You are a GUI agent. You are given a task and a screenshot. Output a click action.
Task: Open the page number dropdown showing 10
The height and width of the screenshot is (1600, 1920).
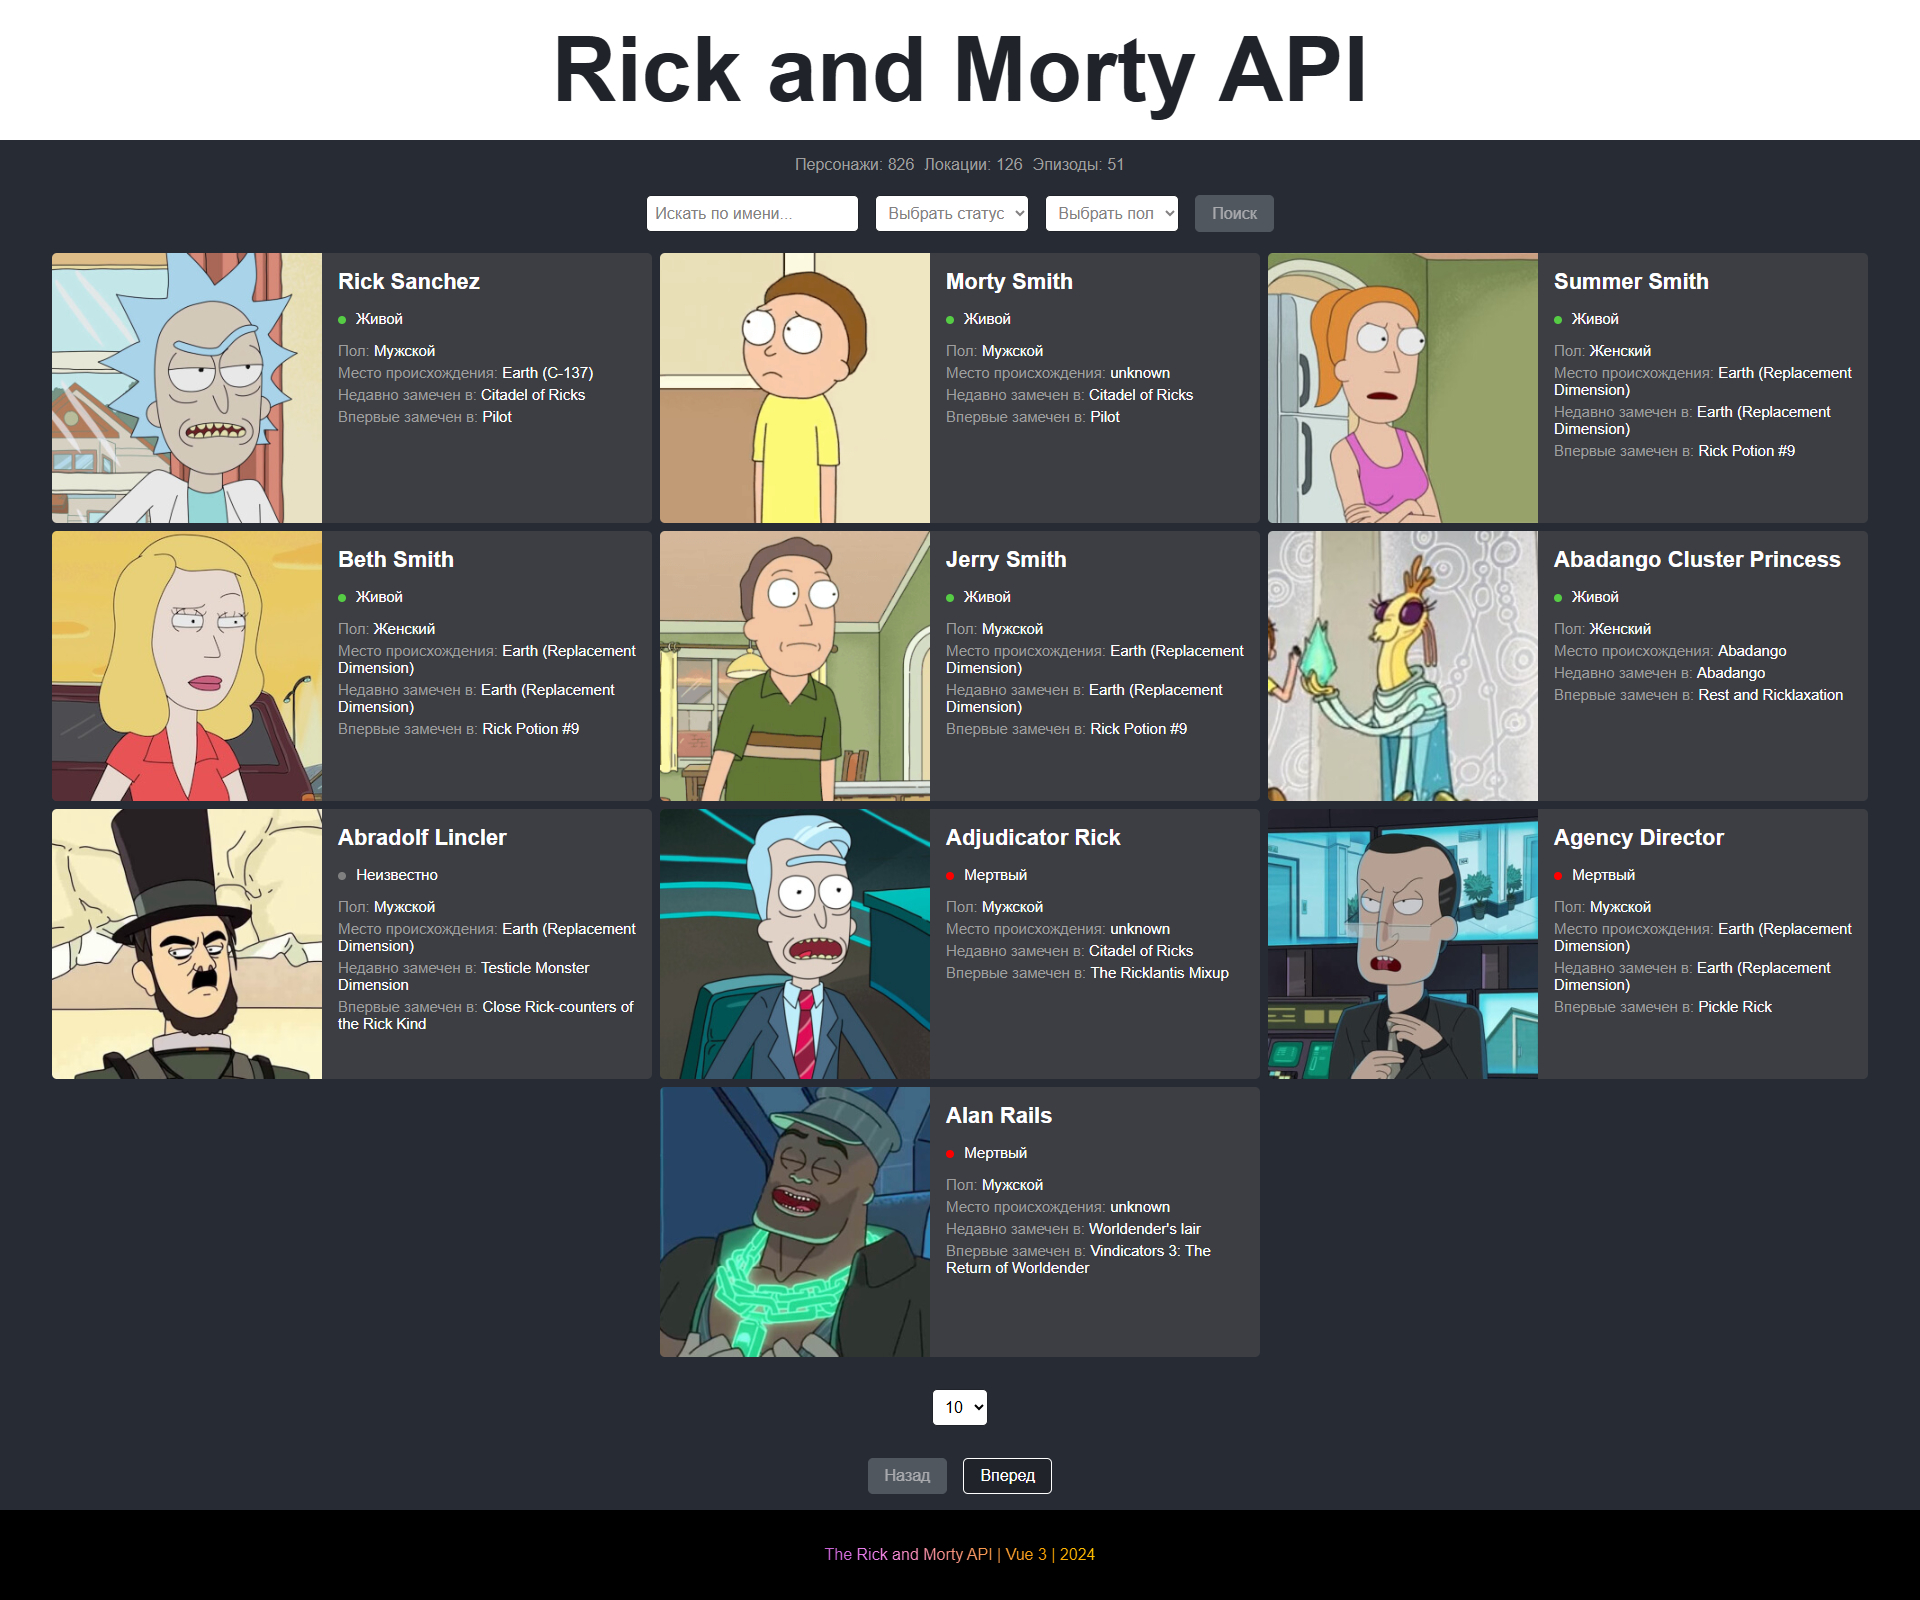coord(960,1407)
